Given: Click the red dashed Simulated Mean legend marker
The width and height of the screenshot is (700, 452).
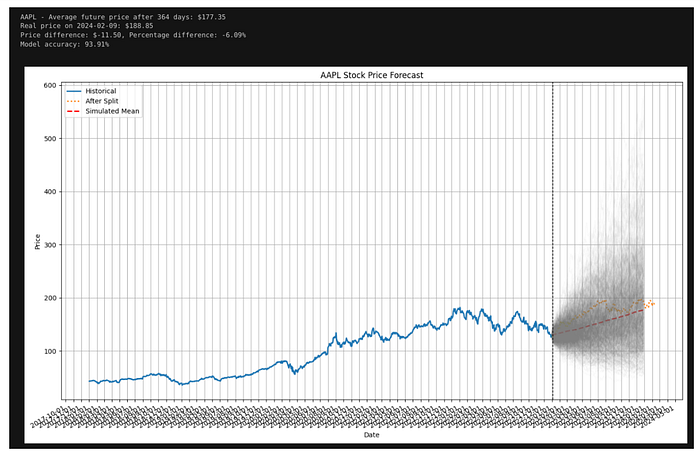Looking at the screenshot, I should point(72,111).
